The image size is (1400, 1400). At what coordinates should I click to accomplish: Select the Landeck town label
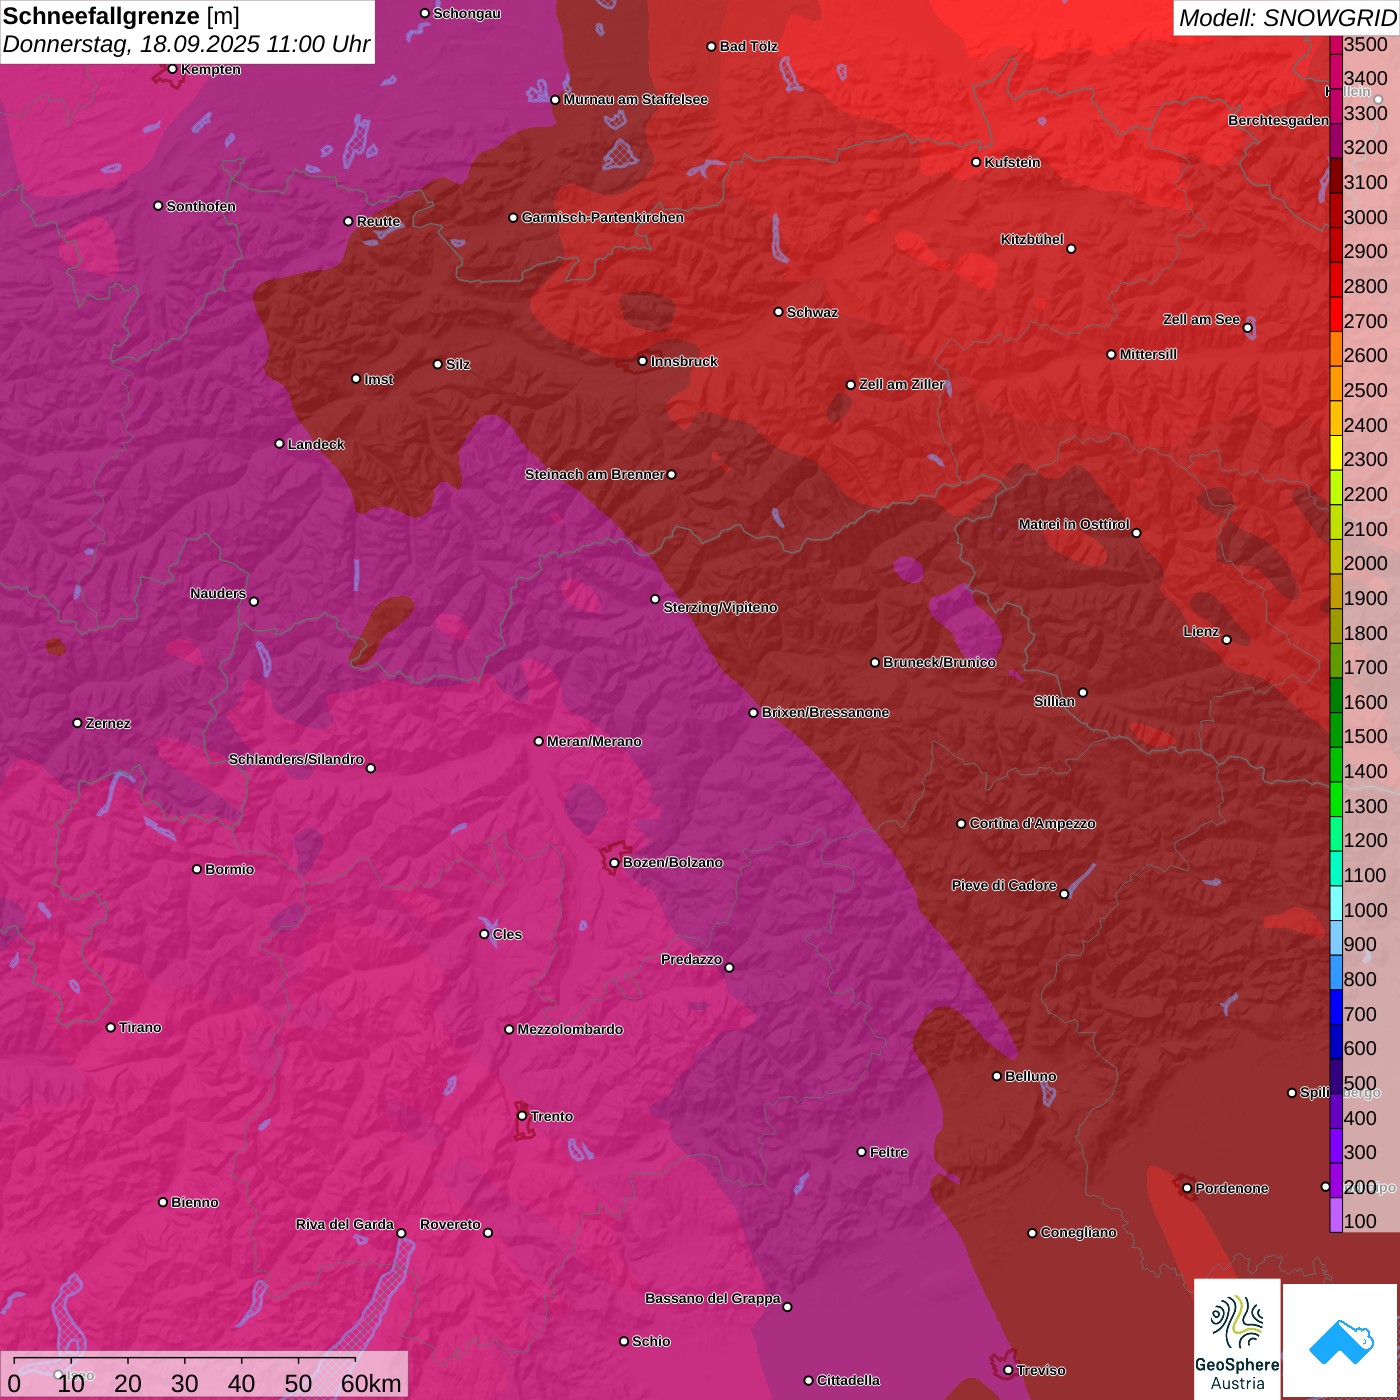pyautogui.click(x=316, y=444)
